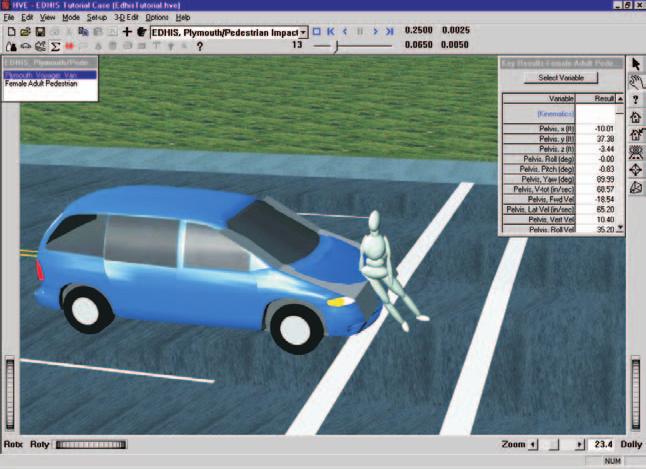Screen dimensions: 646x469
Task: Click the view all scene icon
Action: click(x=636, y=152)
